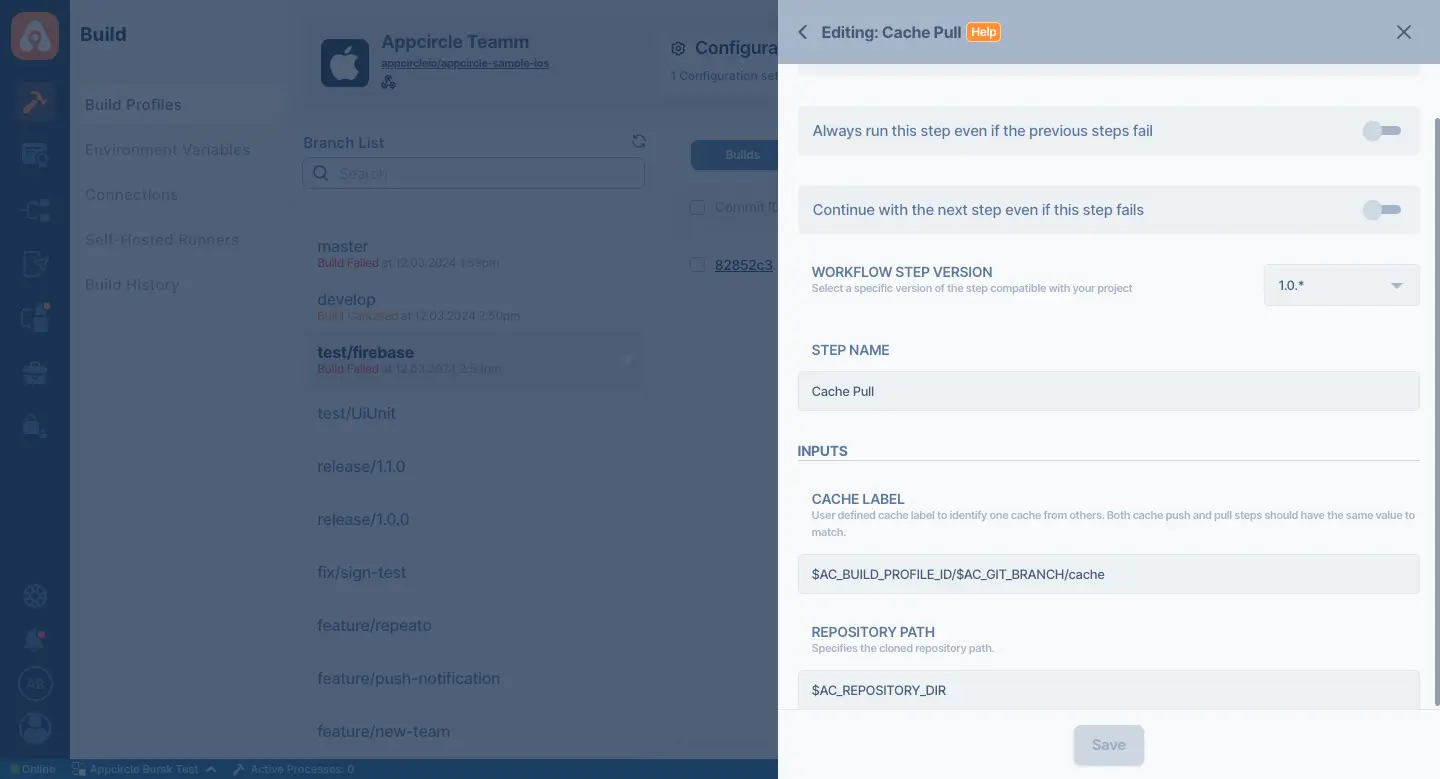1440x779 pixels.
Task: Open the second sidebar module icon below Build
Action: [x=35, y=155]
